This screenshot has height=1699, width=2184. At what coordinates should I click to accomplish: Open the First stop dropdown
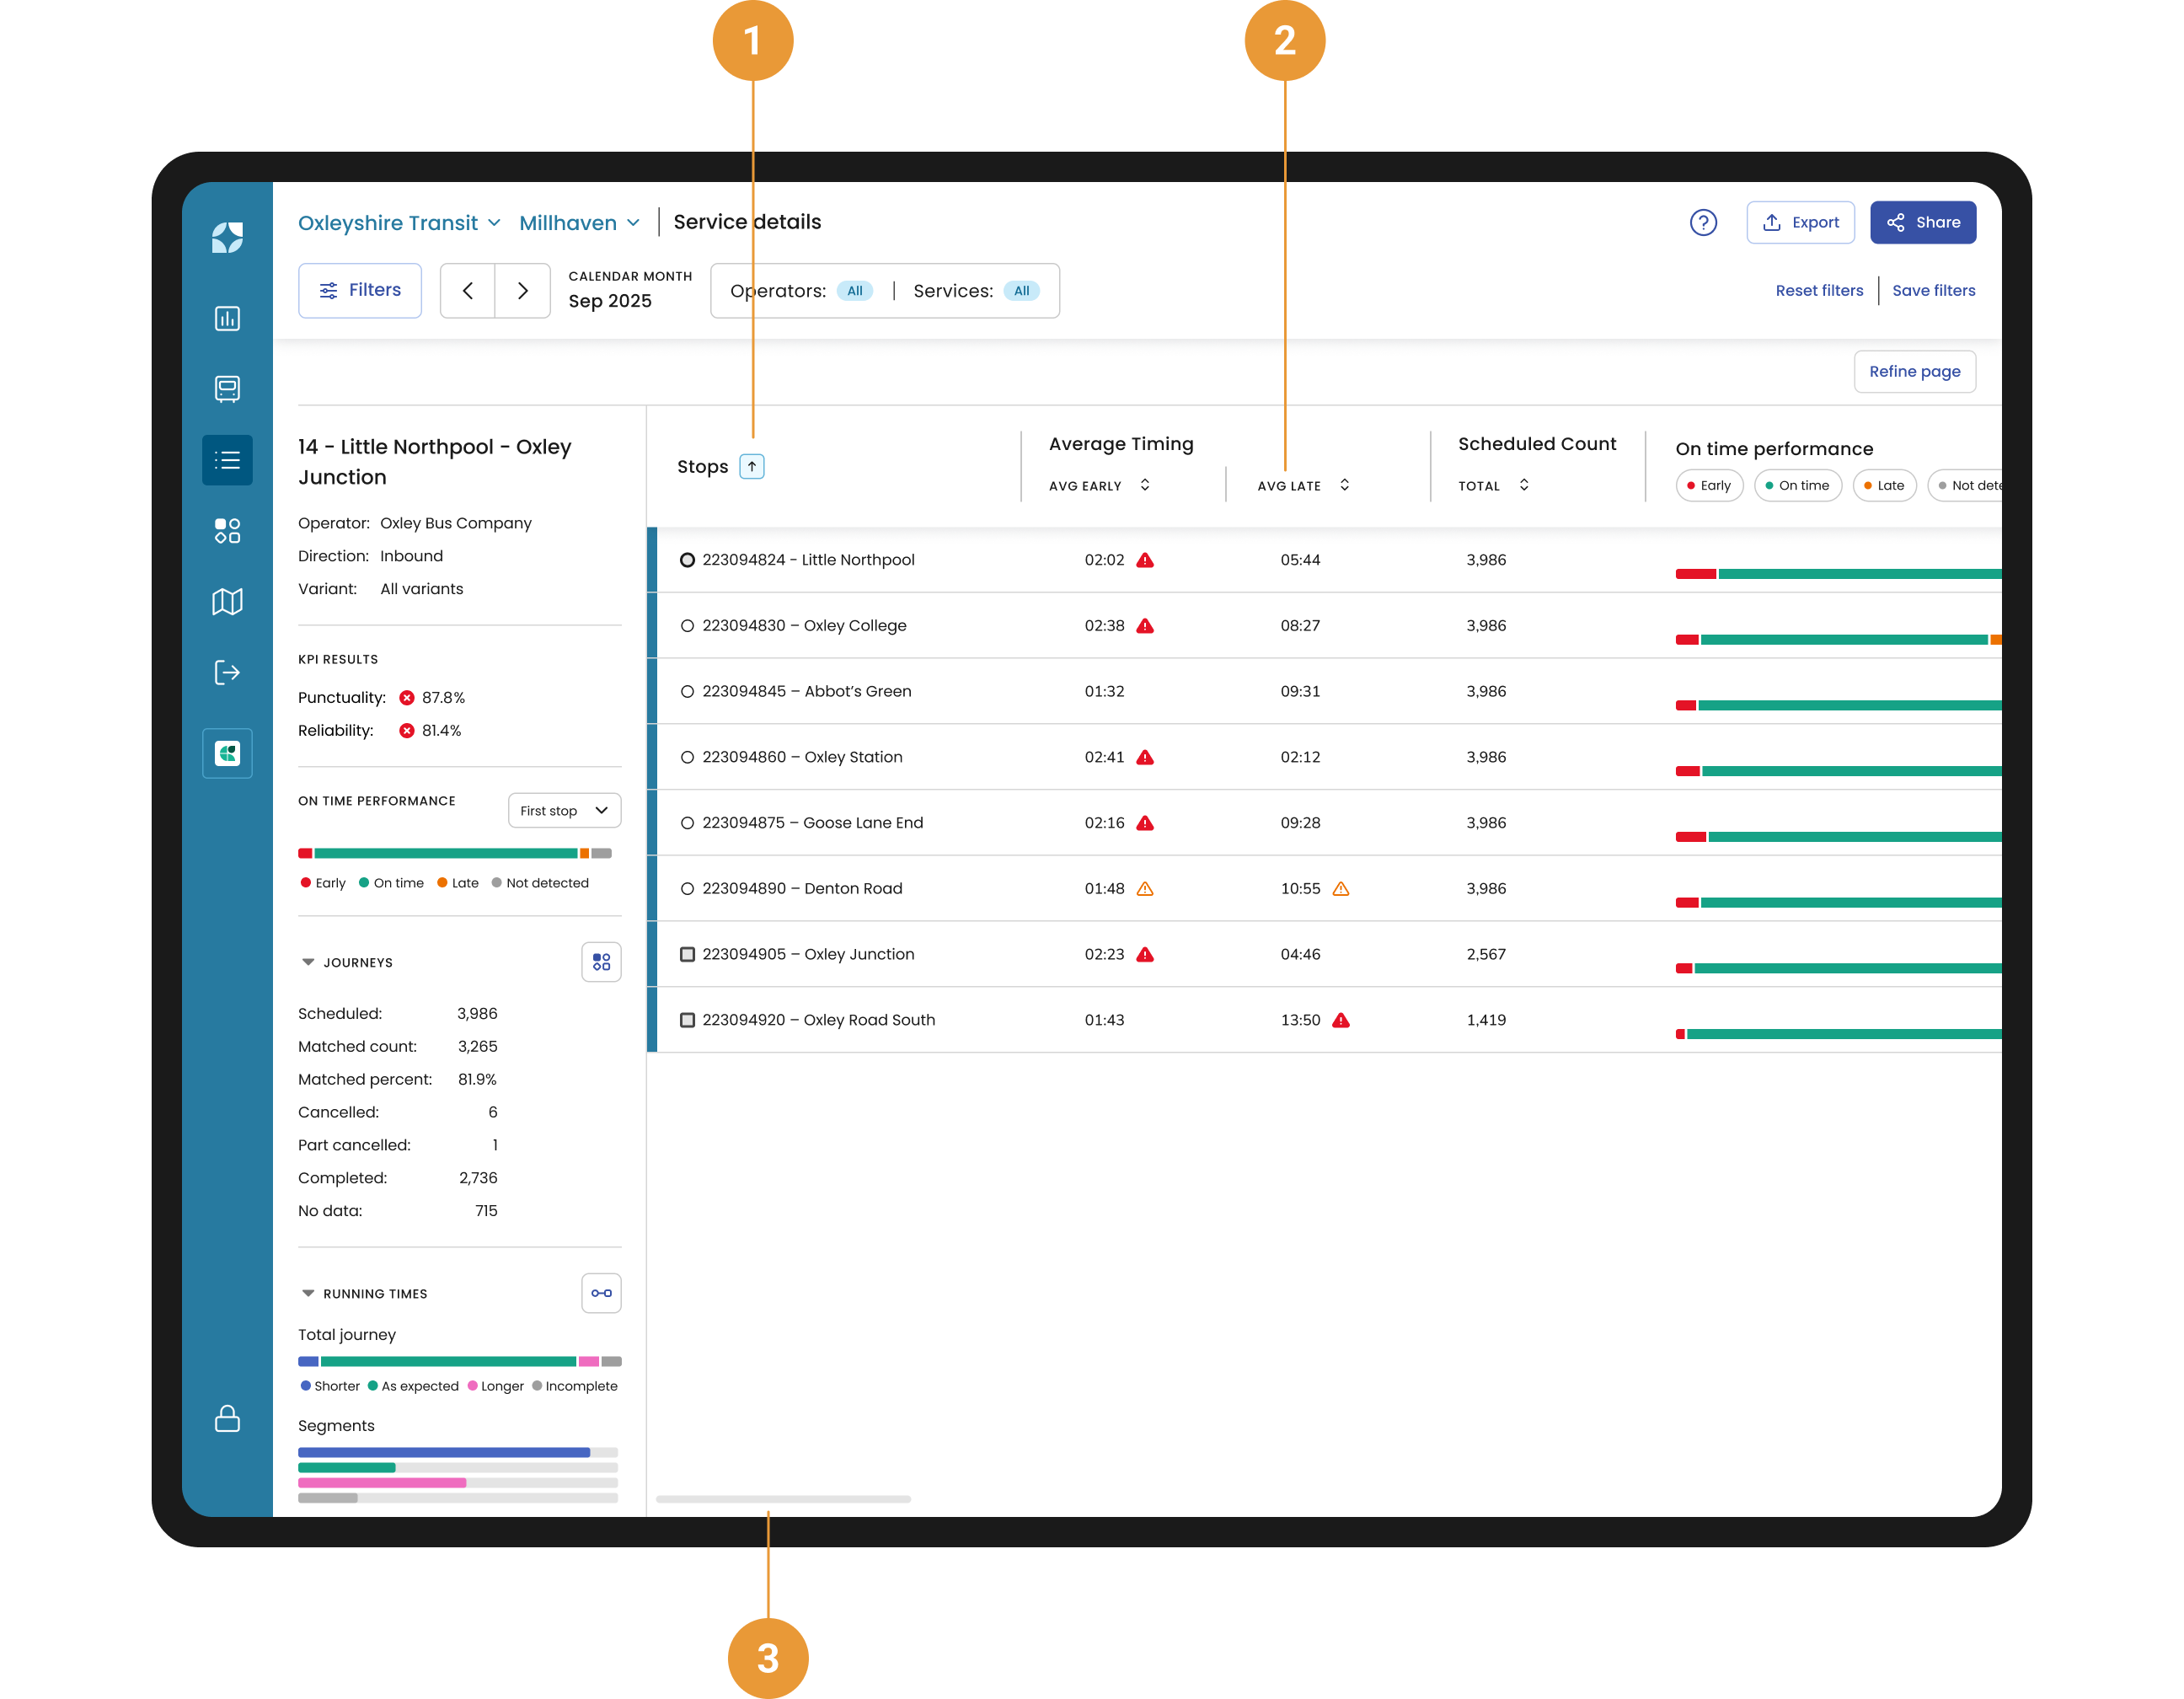pyautogui.click(x=564, y=811)
